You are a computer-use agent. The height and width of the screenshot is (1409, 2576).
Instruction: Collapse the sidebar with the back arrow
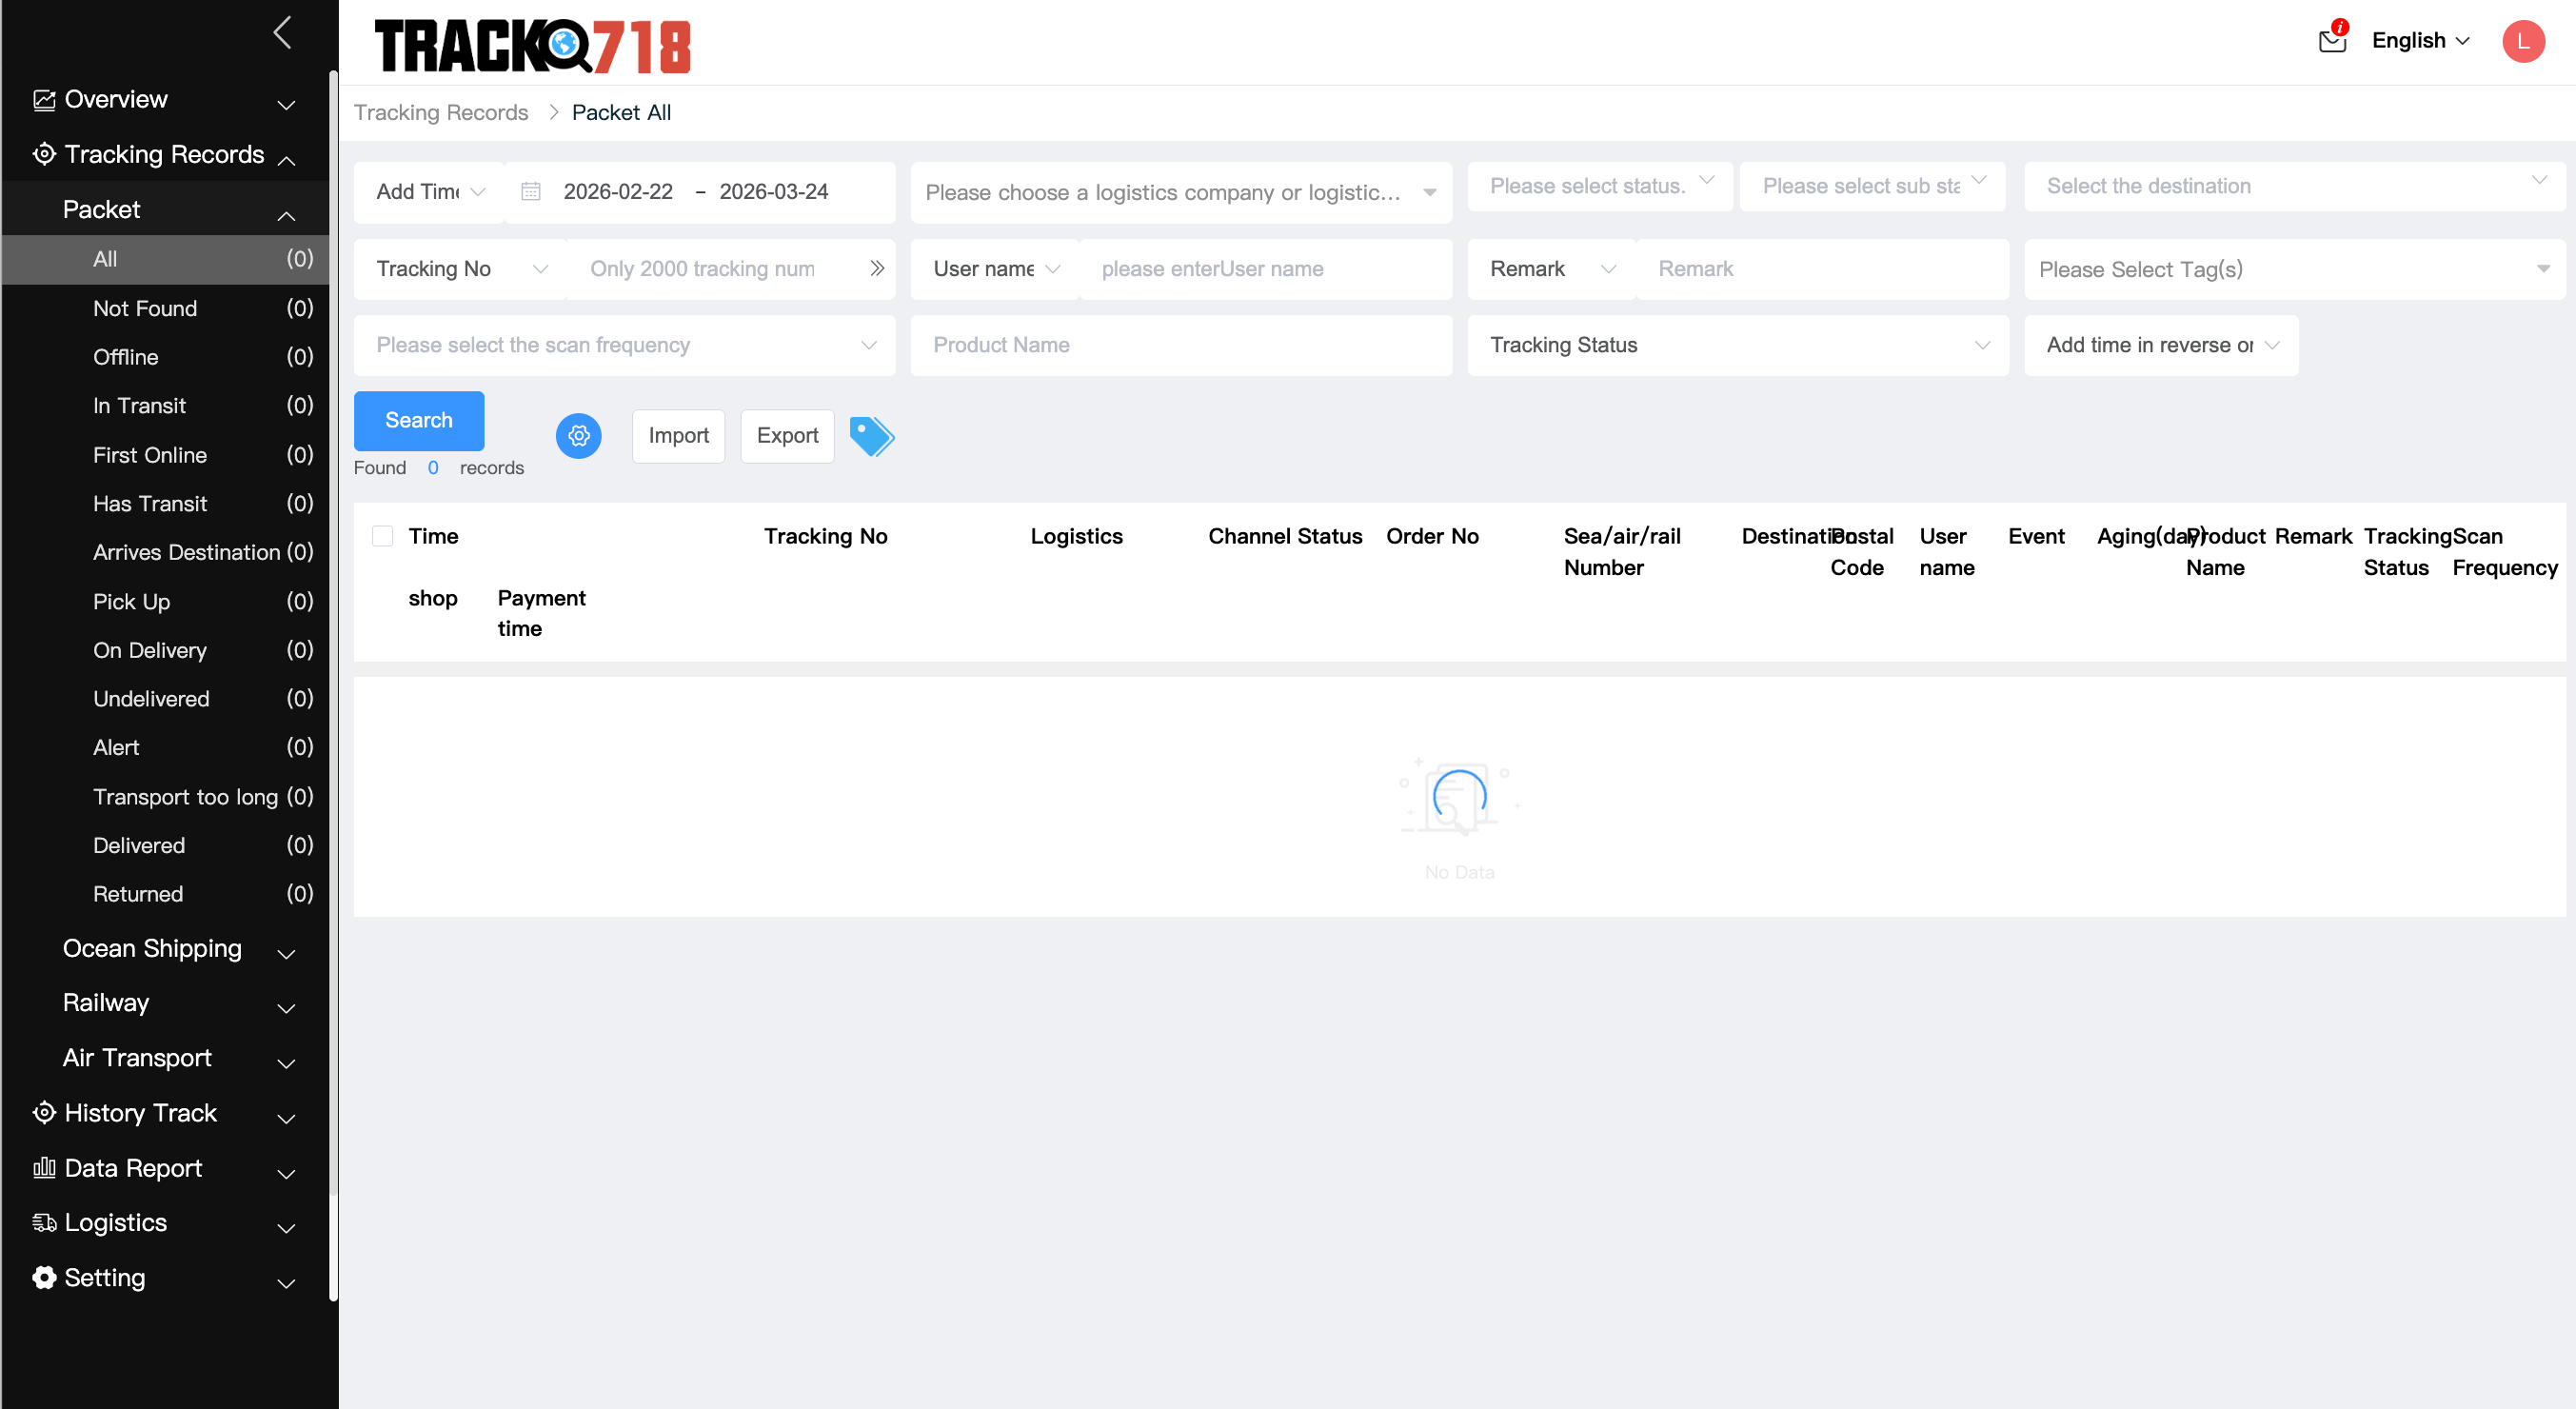point(283,33)
